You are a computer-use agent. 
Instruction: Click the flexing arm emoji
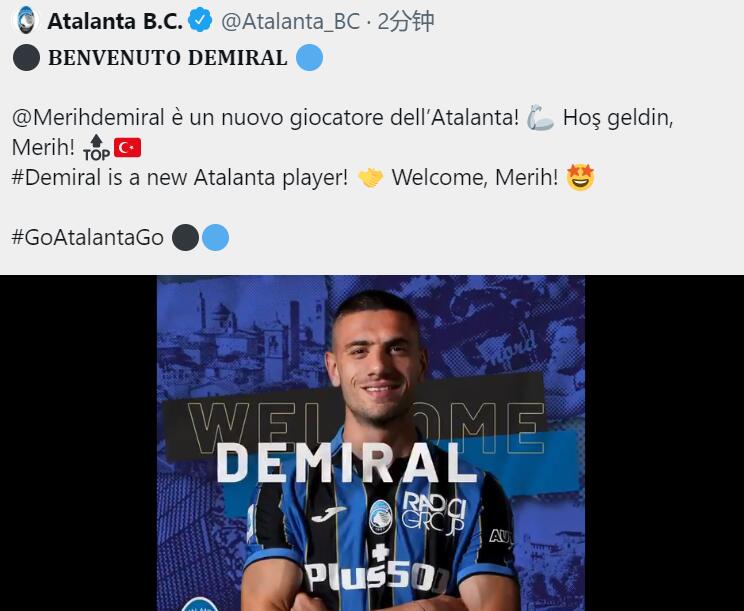click(x=540, y=118)
